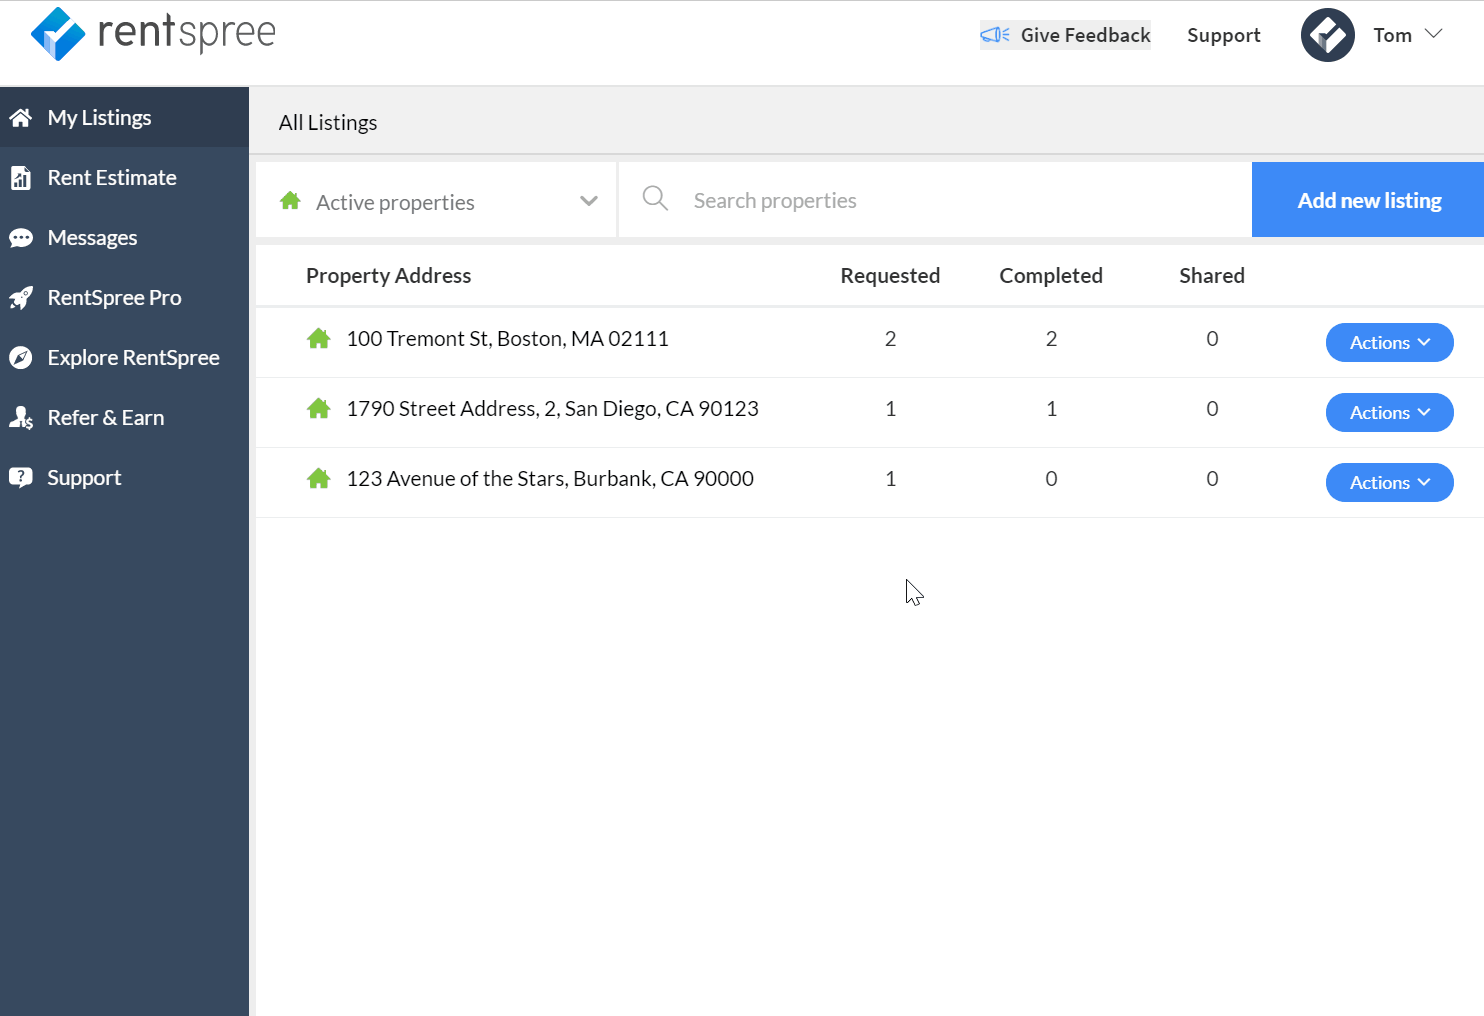Click the Shared column header
Screen dimensions: 1484x1016
click(1212, 276)
